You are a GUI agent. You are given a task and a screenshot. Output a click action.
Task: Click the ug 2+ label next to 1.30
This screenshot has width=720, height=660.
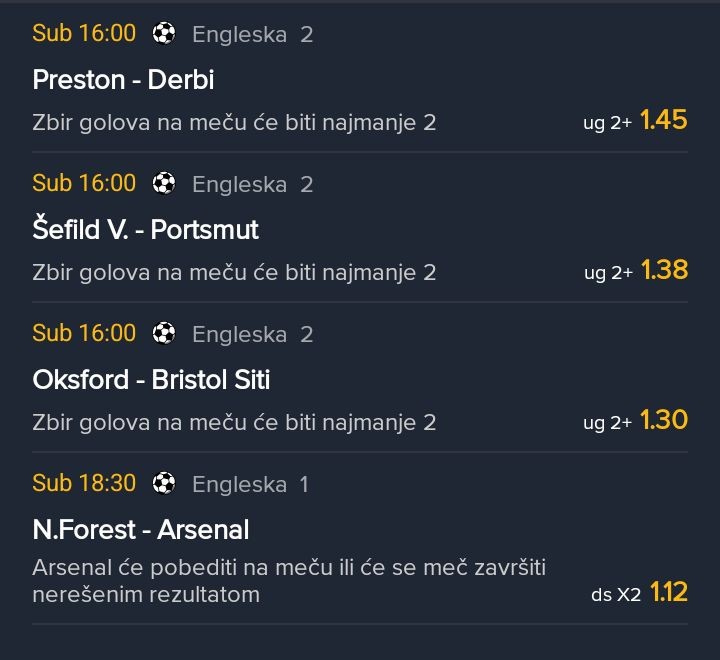(608, 423)
